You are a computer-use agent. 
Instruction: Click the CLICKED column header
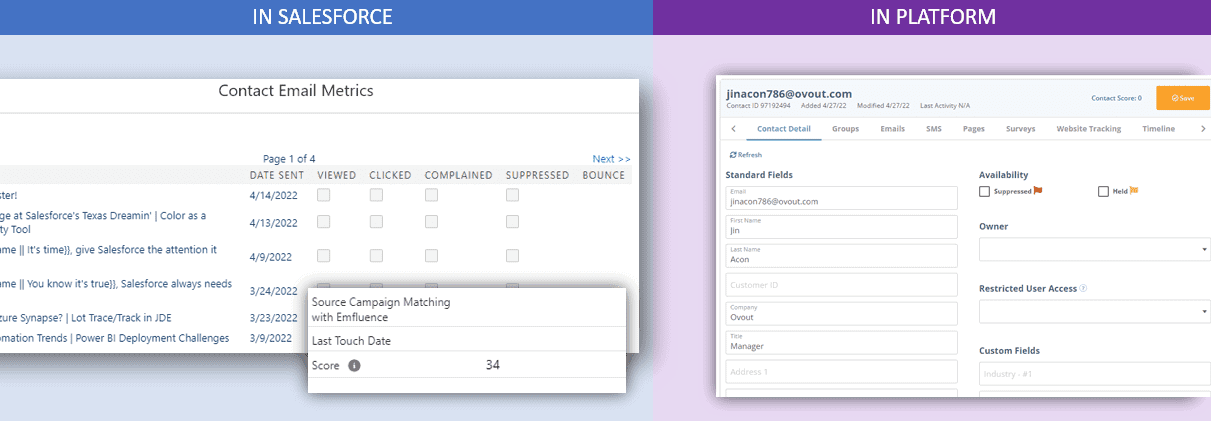(x=390, y=175)
